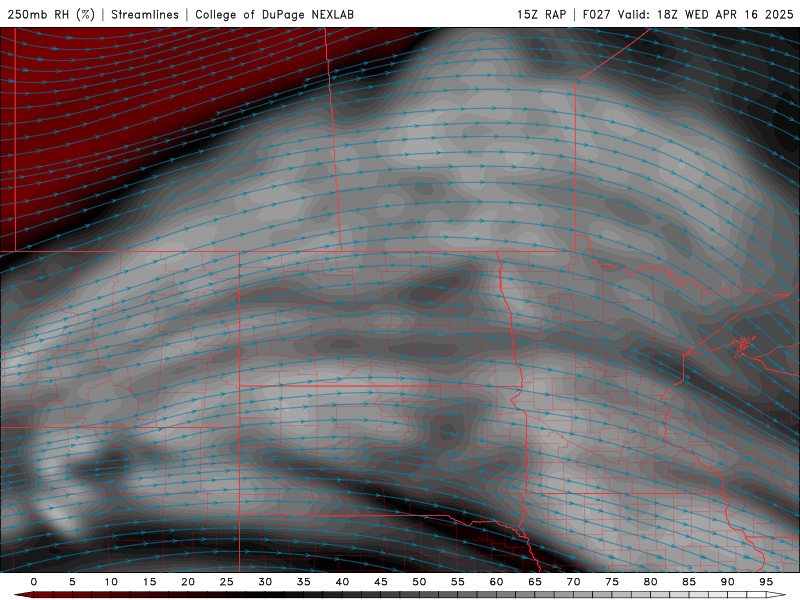Select the 50 value on the color scale

pyautogui.click(x=419, y=582)
